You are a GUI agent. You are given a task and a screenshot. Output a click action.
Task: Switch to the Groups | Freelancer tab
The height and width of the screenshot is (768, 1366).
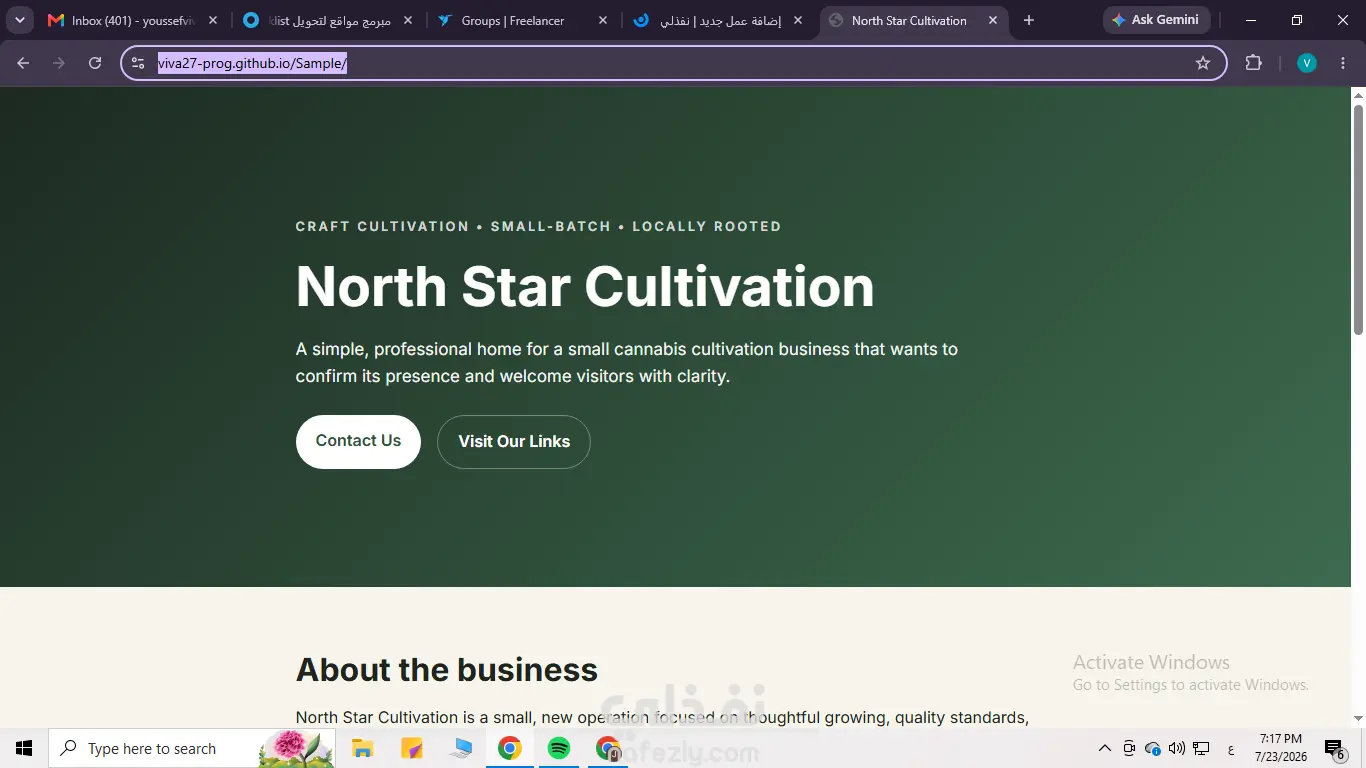[523, 20]
